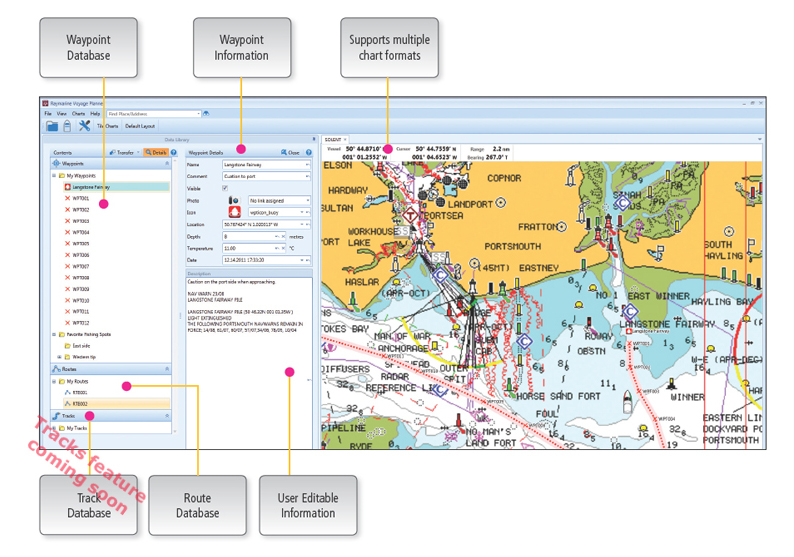This screenshot has width=794, height=557.
Task: Open the Charts menu
Action: (x=78, y=114)
